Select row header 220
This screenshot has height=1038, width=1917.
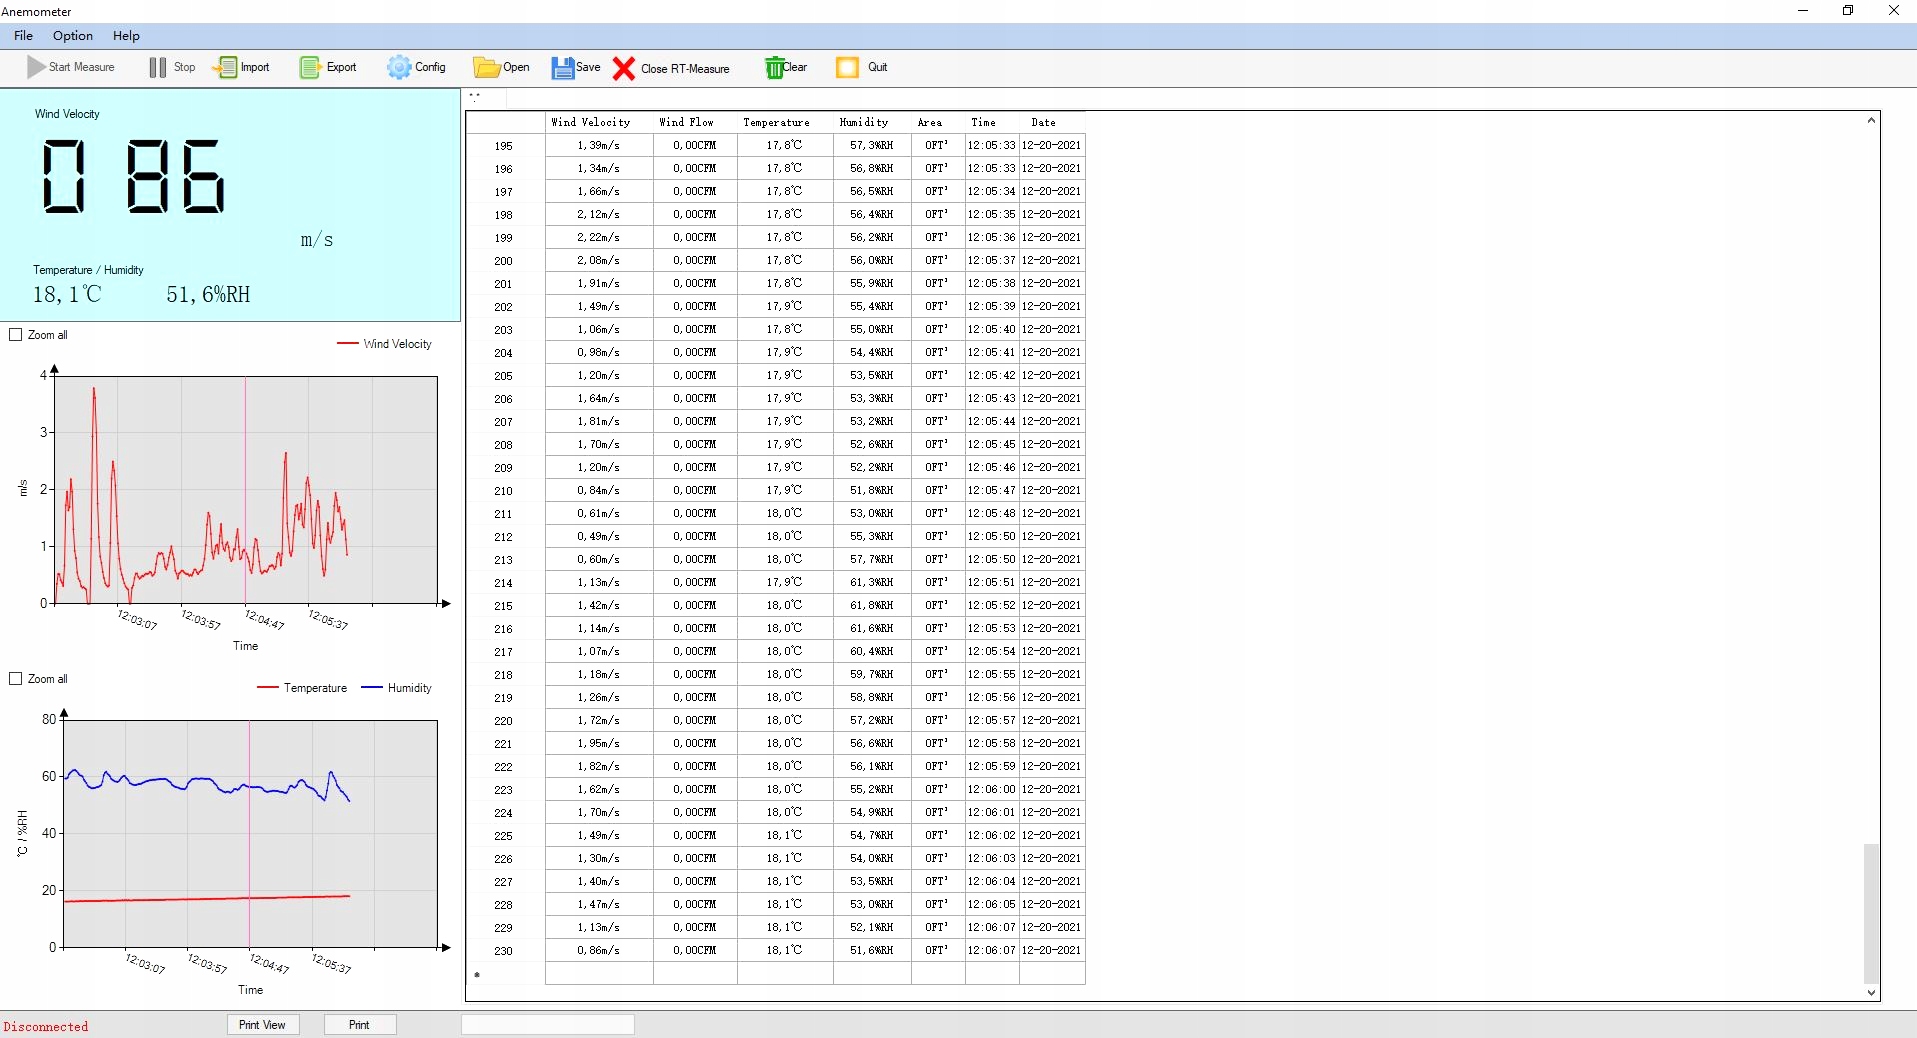(x=506, y=721)
